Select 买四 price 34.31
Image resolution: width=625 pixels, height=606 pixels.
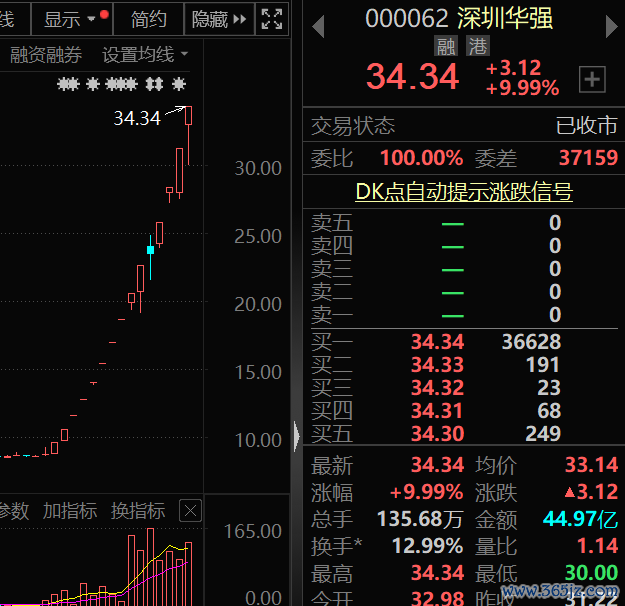click(x=437, y=411)
